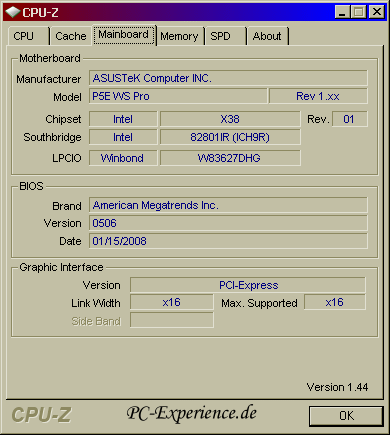Click the BIOS Version field 0506
Image resolution: width=390 pixels, height=435 pixels.
pos(228,223)
